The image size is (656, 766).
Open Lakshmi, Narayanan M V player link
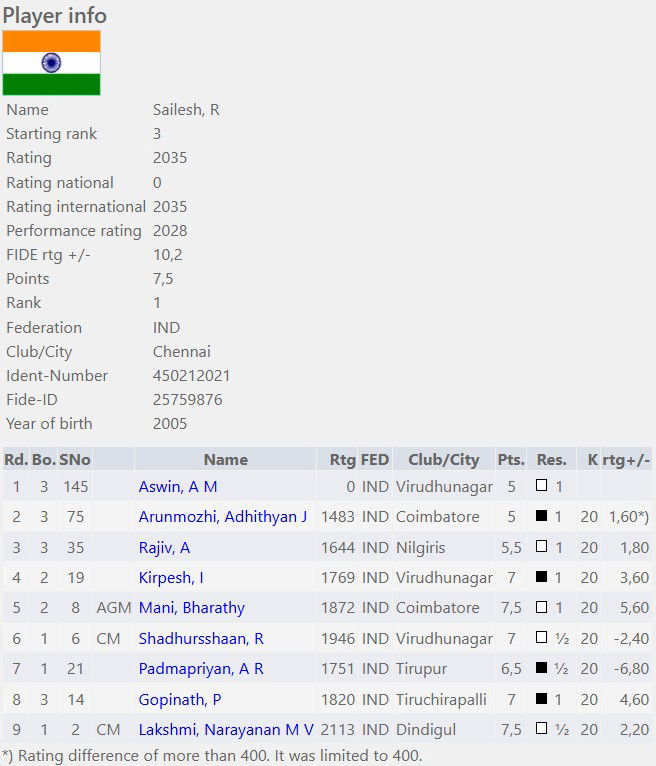[225, 730]
